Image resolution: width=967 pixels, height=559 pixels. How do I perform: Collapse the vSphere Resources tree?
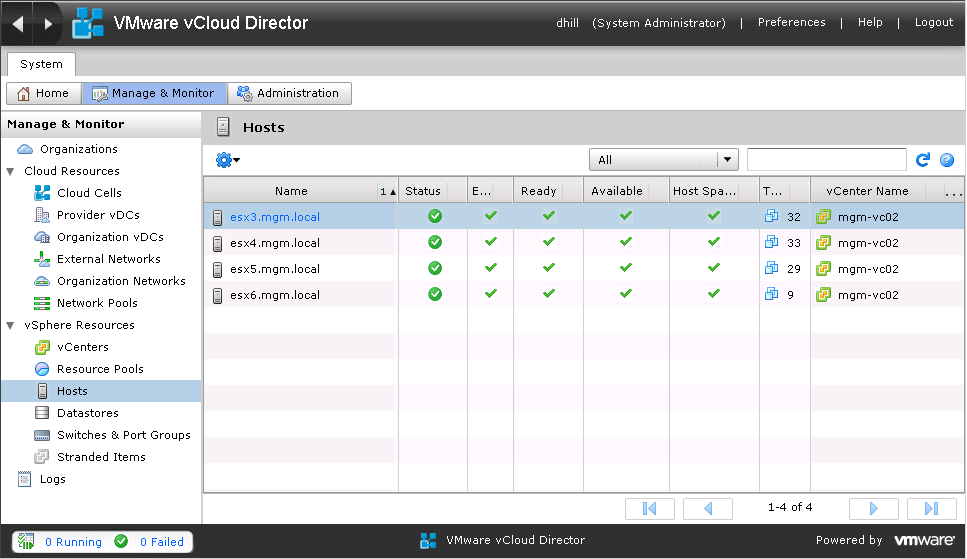tap(10, 325)
